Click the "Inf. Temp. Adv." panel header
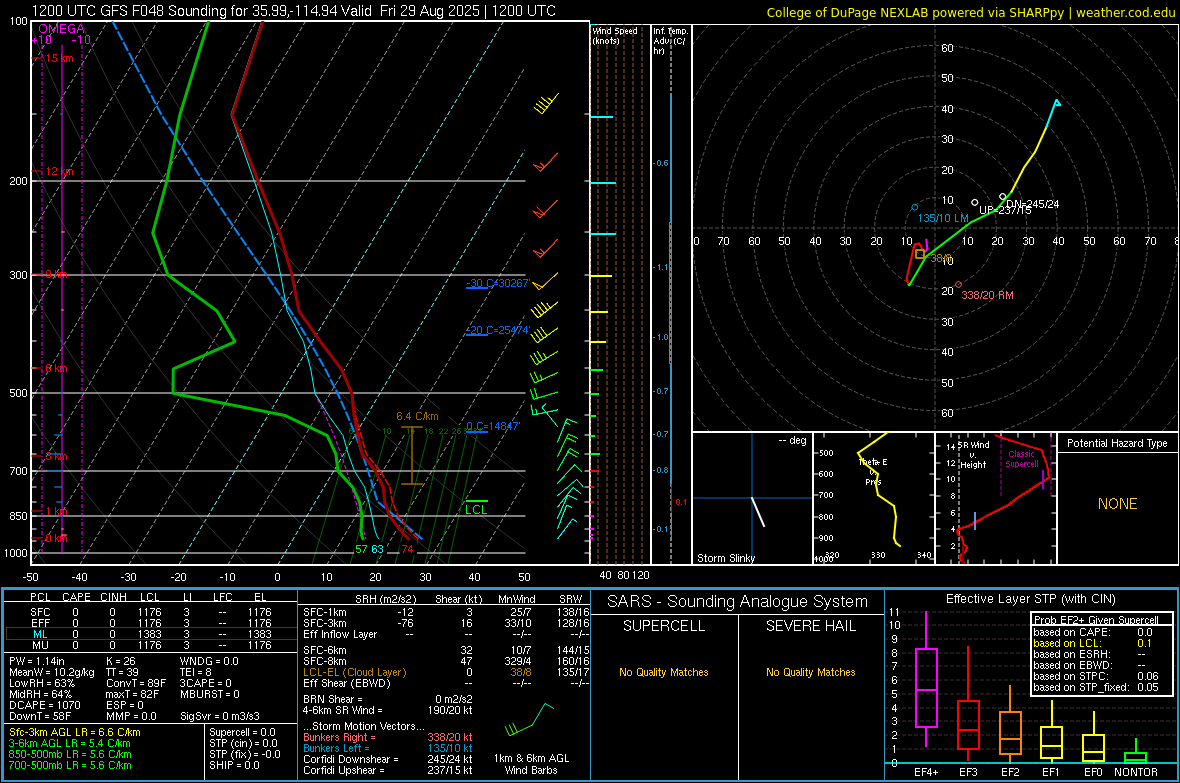Screen dimensions: 1180x783 click(670, 41)
